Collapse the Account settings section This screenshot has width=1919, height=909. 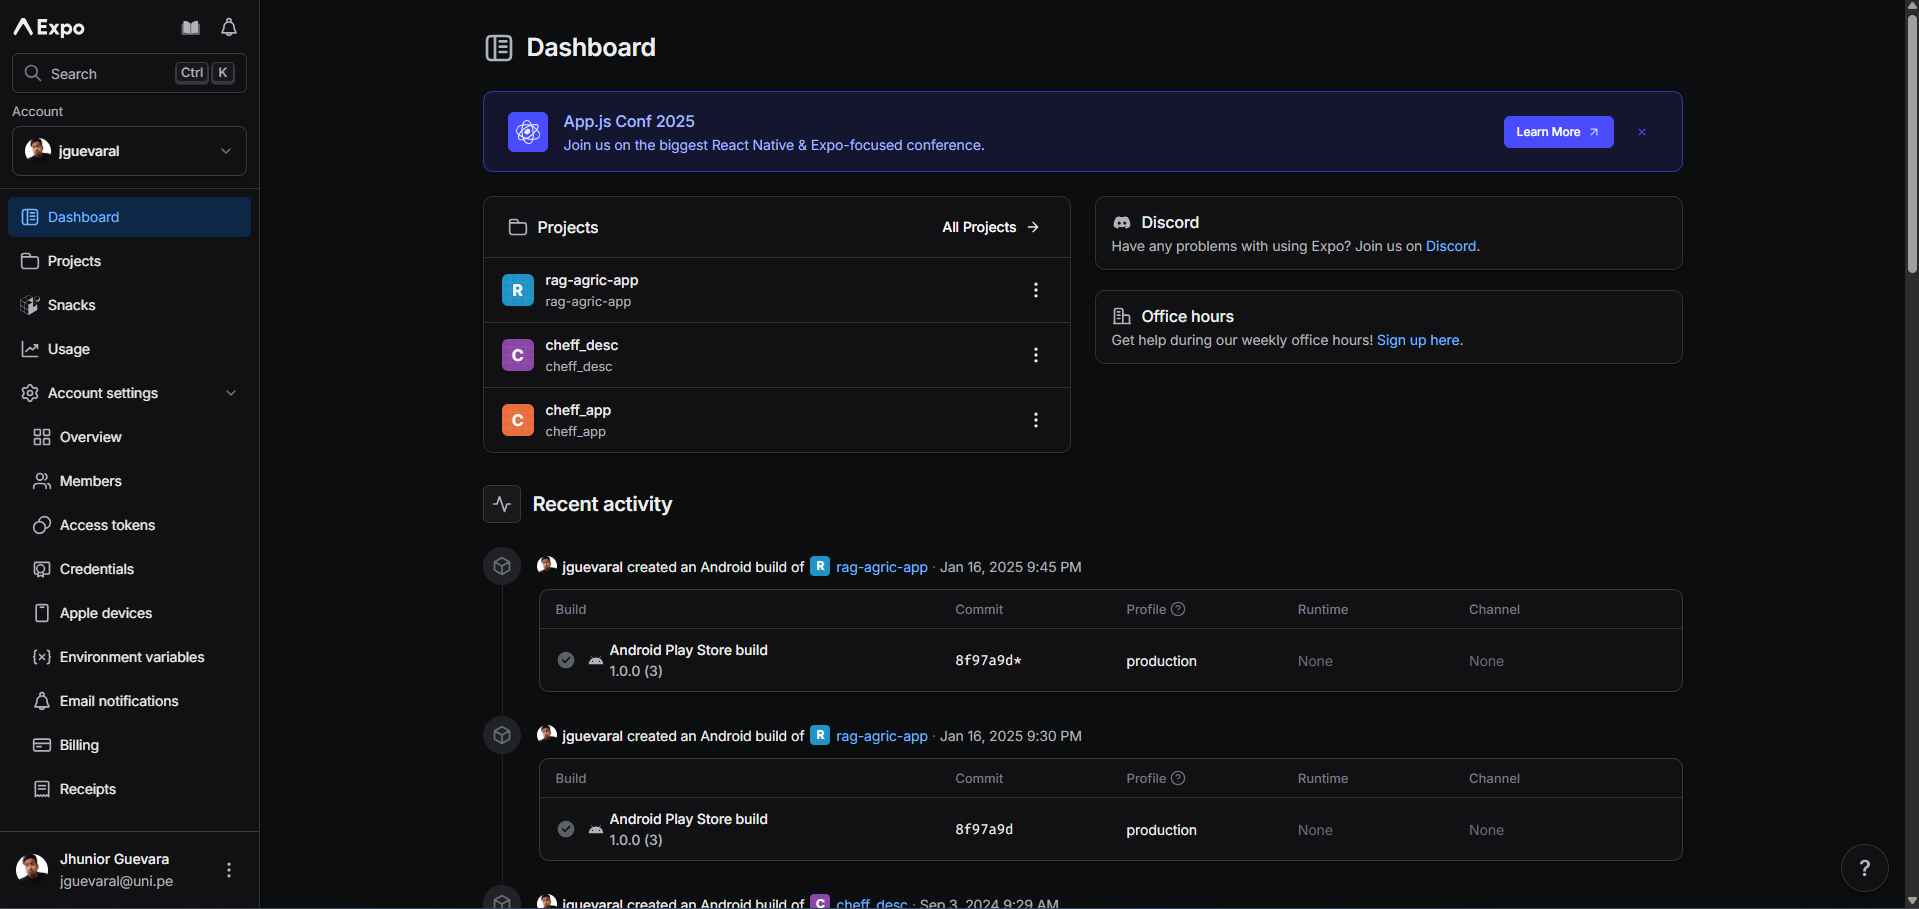click(129, 393)
